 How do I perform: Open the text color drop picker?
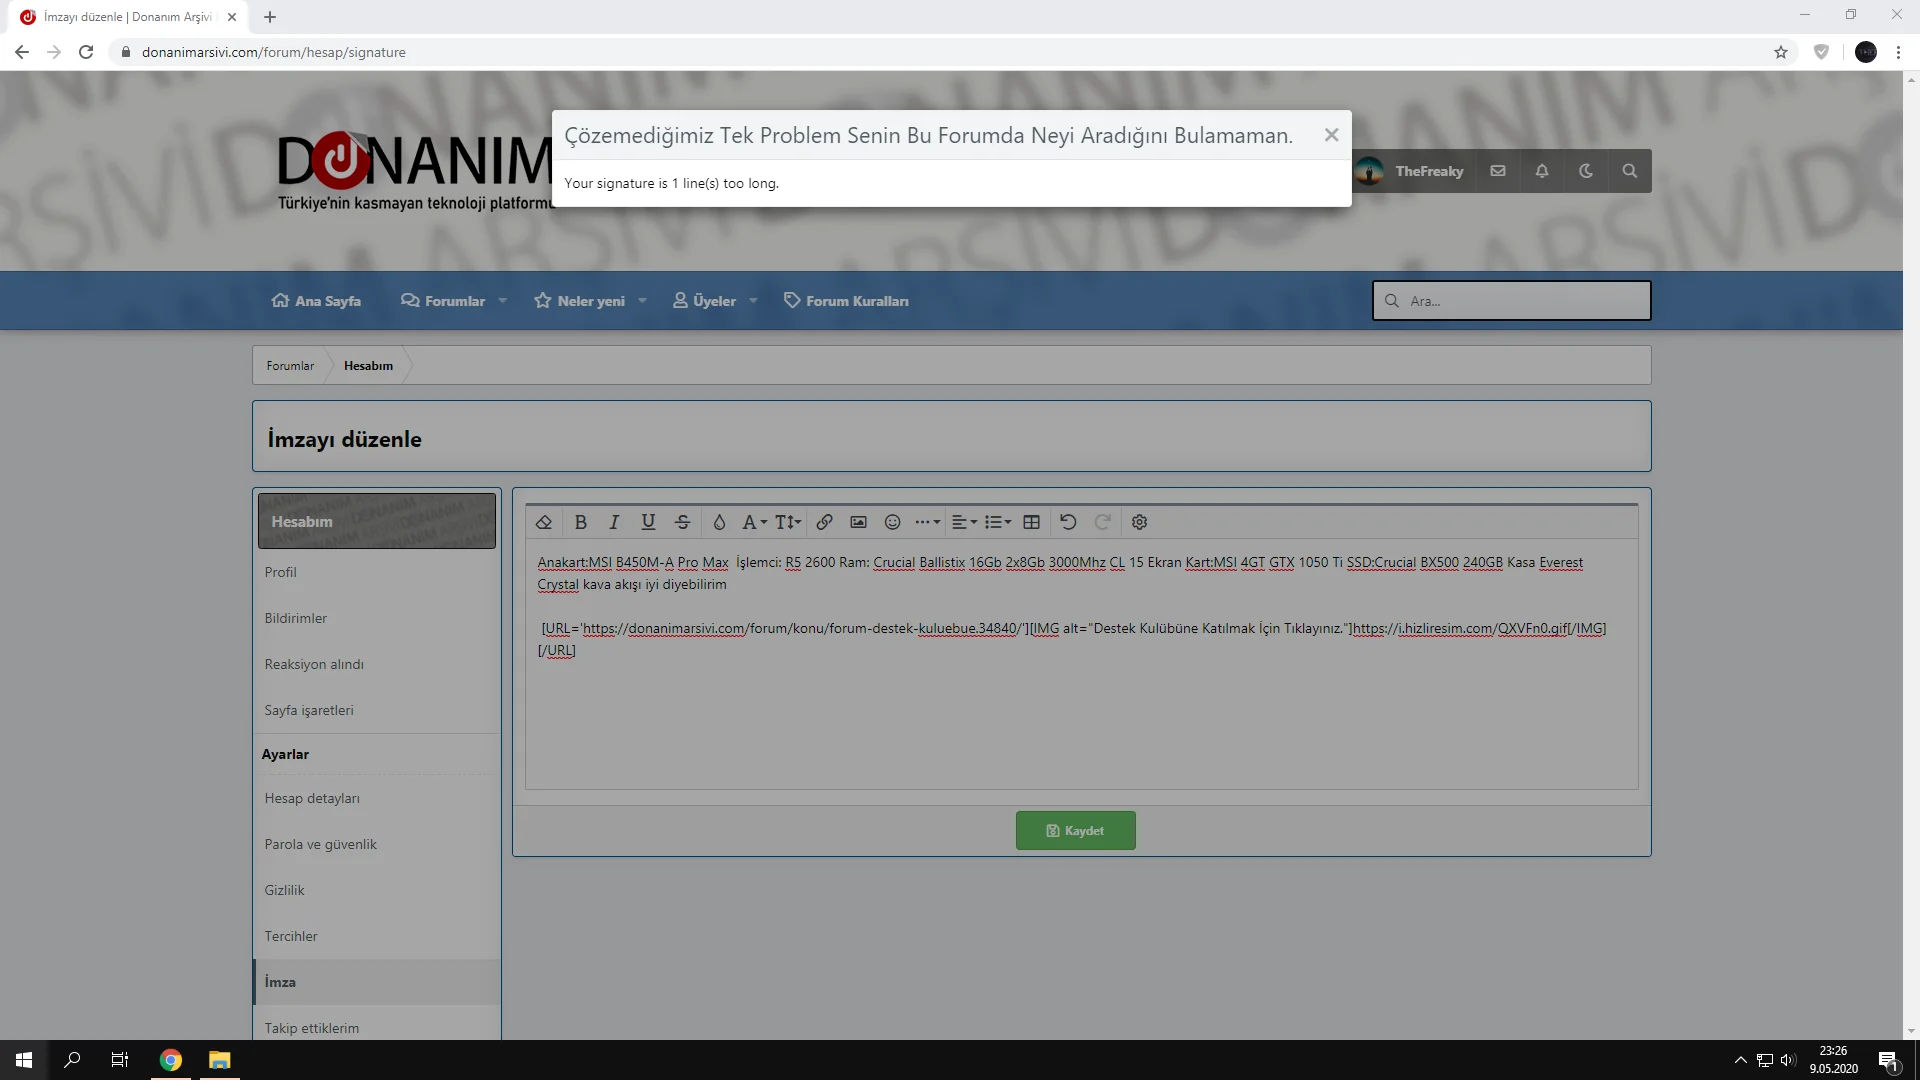(x=719, y=522)
